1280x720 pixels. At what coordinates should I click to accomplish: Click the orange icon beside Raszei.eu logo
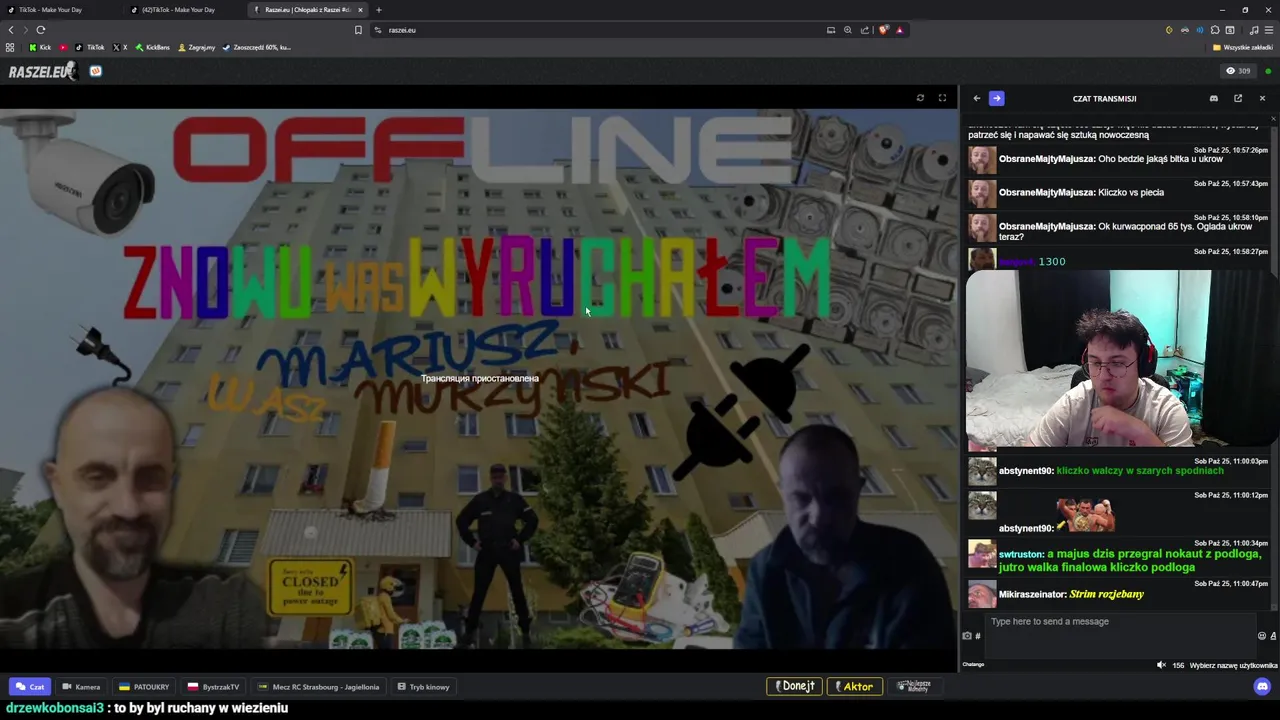click(96, 71)
